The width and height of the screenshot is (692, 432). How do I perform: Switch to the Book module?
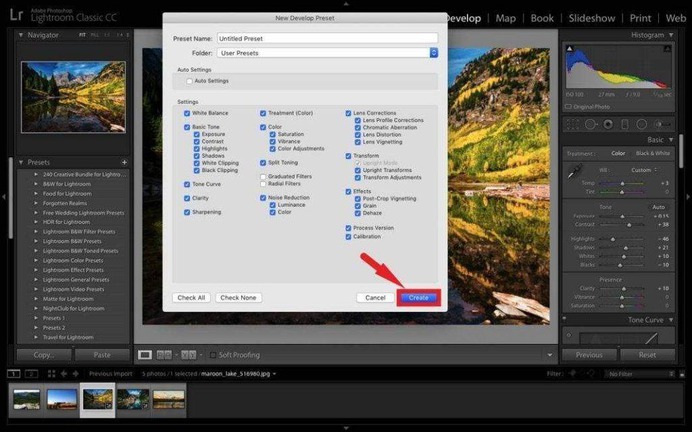tap(542, 18)
